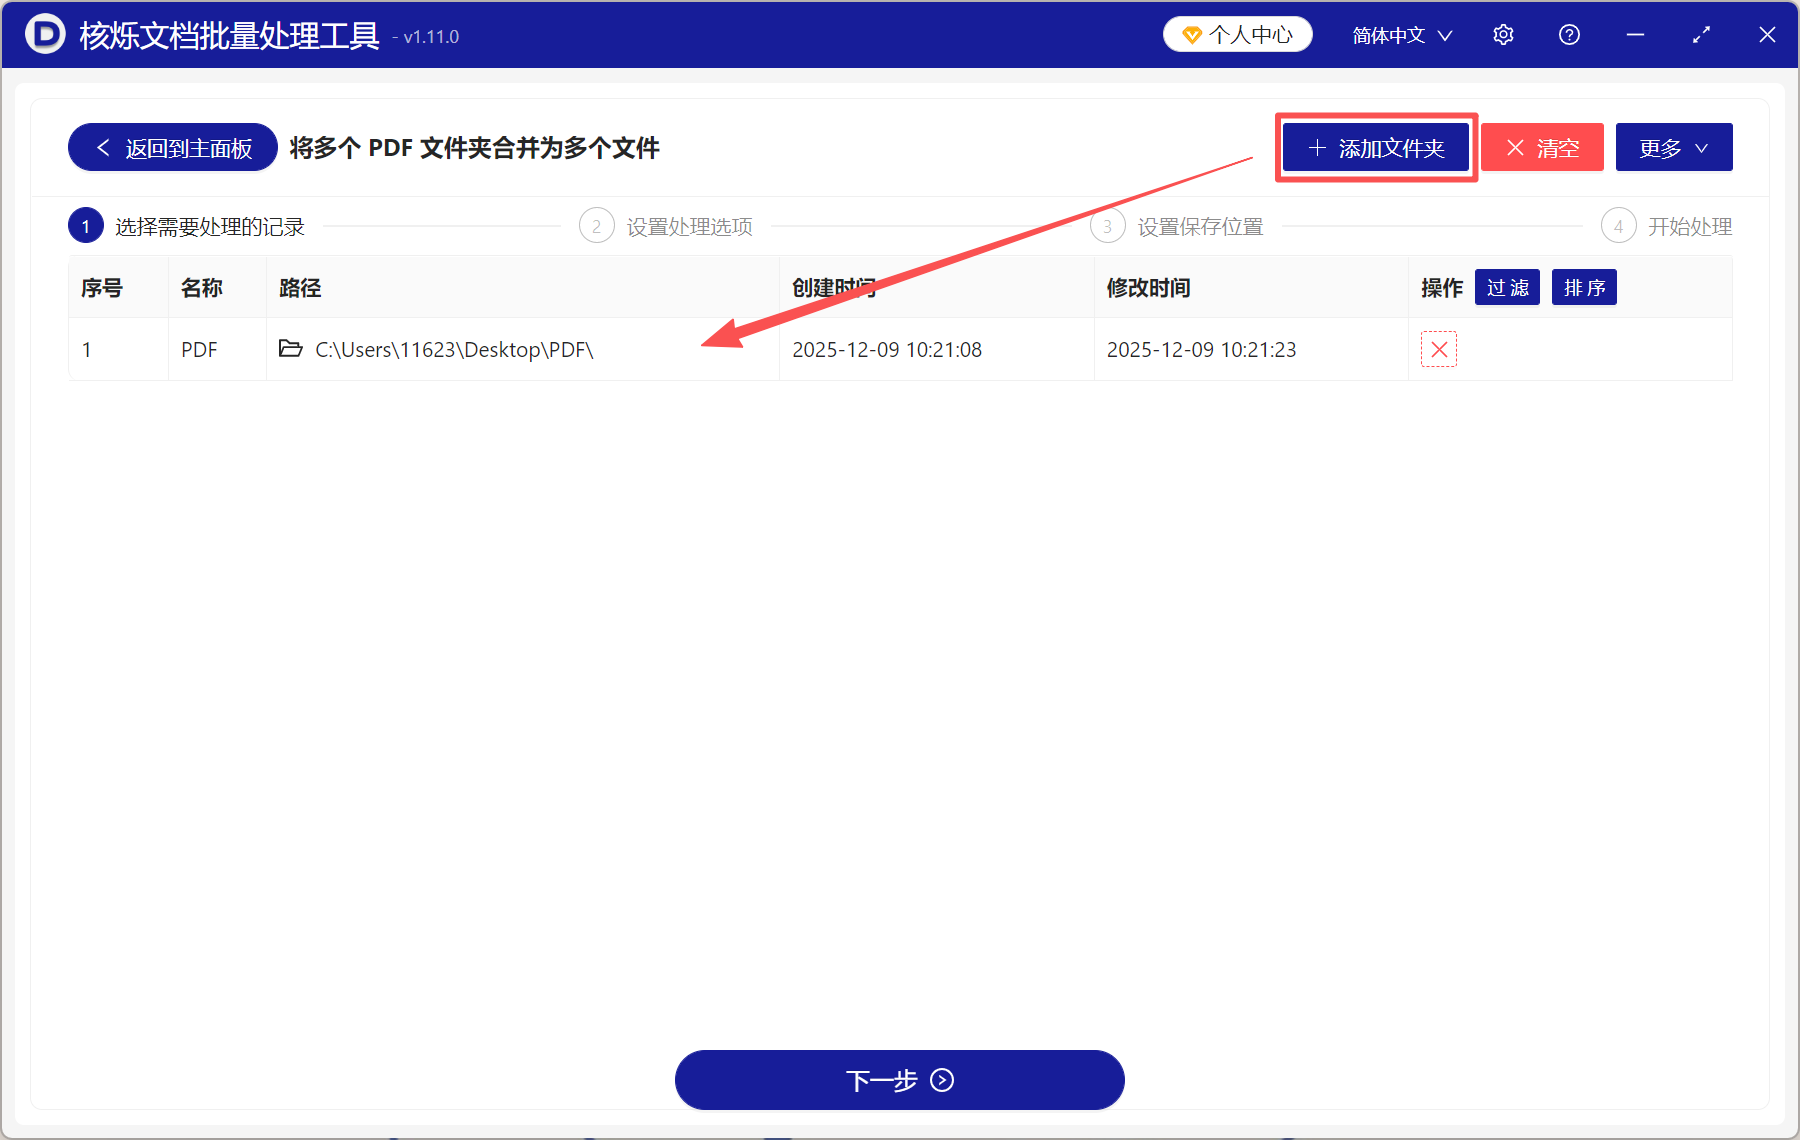Image resolution: width=1800 pixels, height=1140 pixels.
Task: Open the 简体中文 language dropdown
Action: click(1399, 35)
